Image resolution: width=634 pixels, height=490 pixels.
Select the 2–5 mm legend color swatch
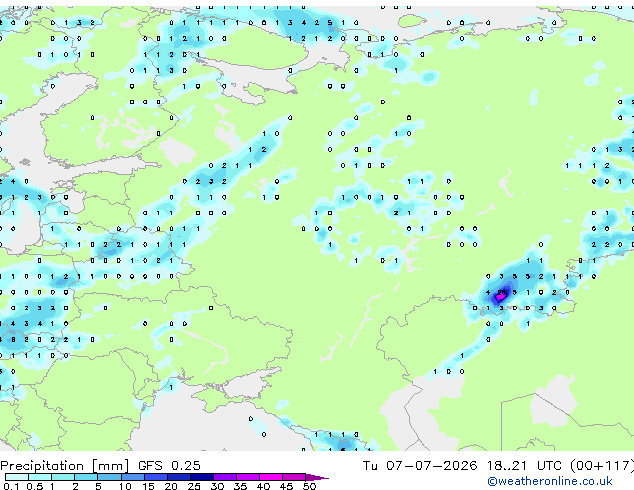click(86, 477)
